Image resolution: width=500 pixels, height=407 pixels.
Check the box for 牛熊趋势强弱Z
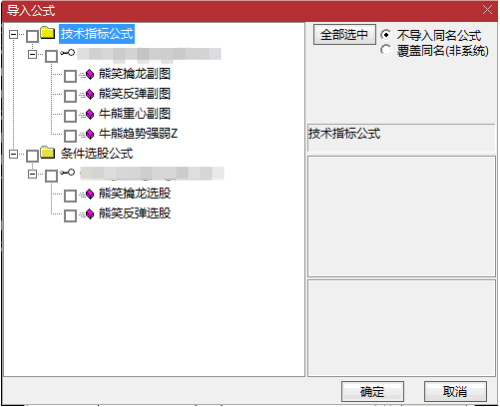click(70, 136)
